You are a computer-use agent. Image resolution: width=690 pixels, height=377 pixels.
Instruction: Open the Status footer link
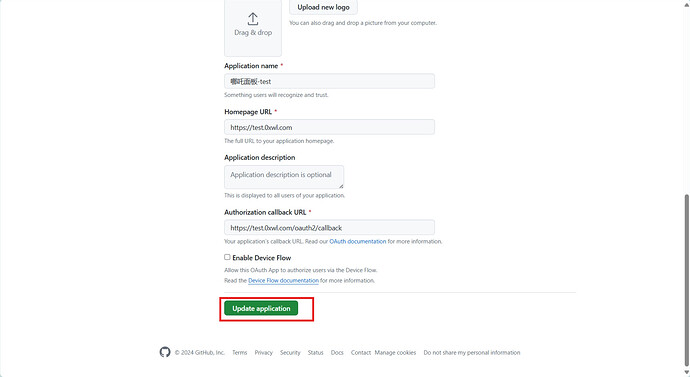tap(316, 352)
